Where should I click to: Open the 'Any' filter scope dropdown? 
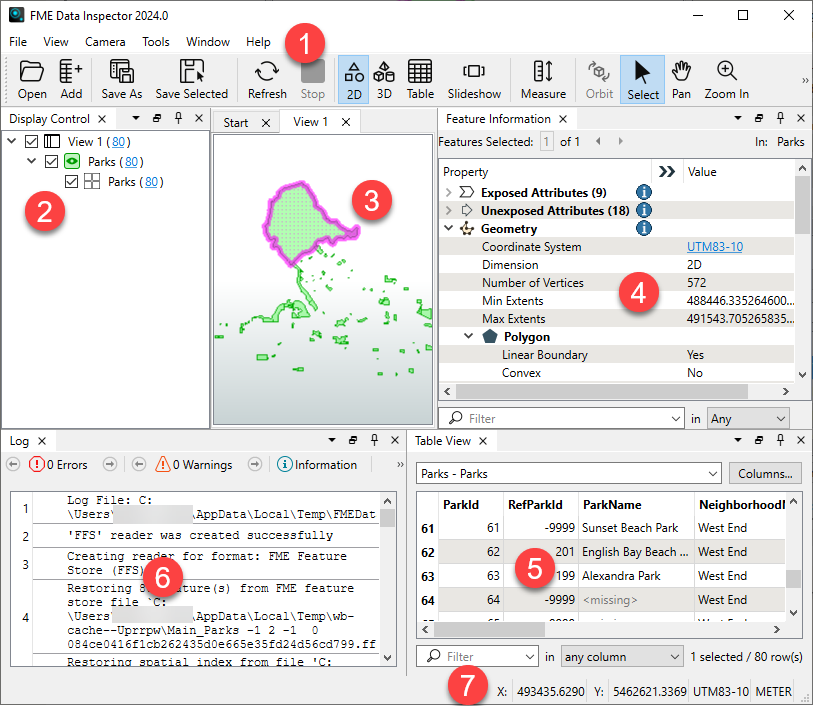[748, 418]
